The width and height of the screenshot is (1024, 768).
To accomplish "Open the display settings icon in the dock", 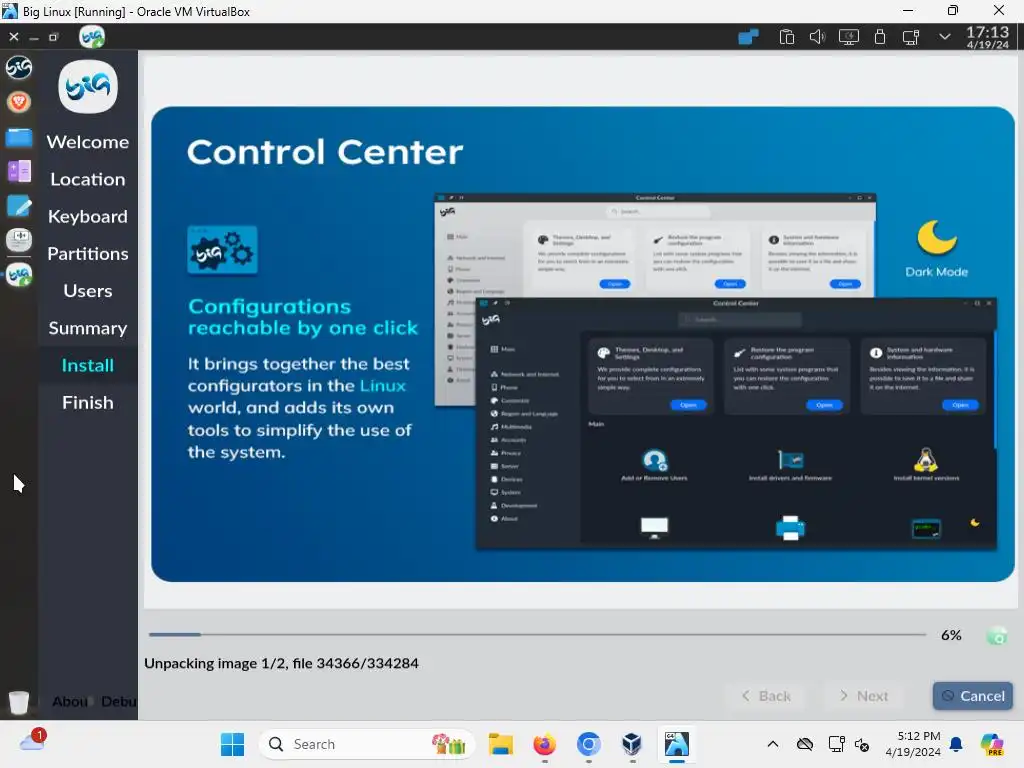I will [x=19, y=240].
